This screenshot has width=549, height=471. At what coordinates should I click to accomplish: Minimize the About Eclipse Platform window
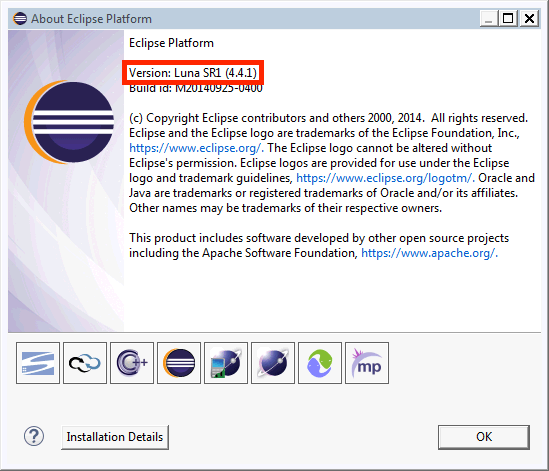click(489, 18)
